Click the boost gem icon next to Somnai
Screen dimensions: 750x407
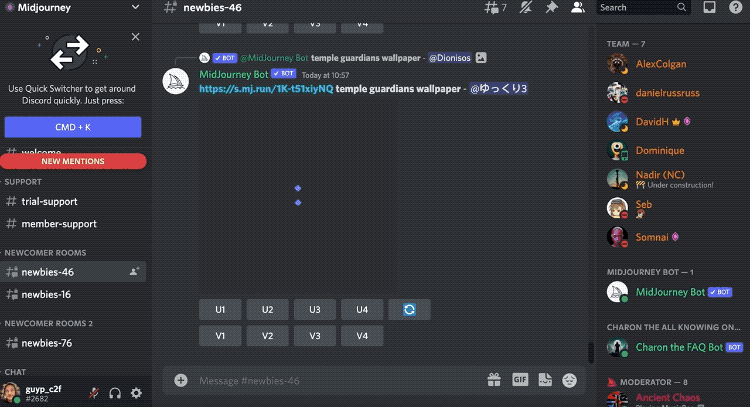(675, 237)
